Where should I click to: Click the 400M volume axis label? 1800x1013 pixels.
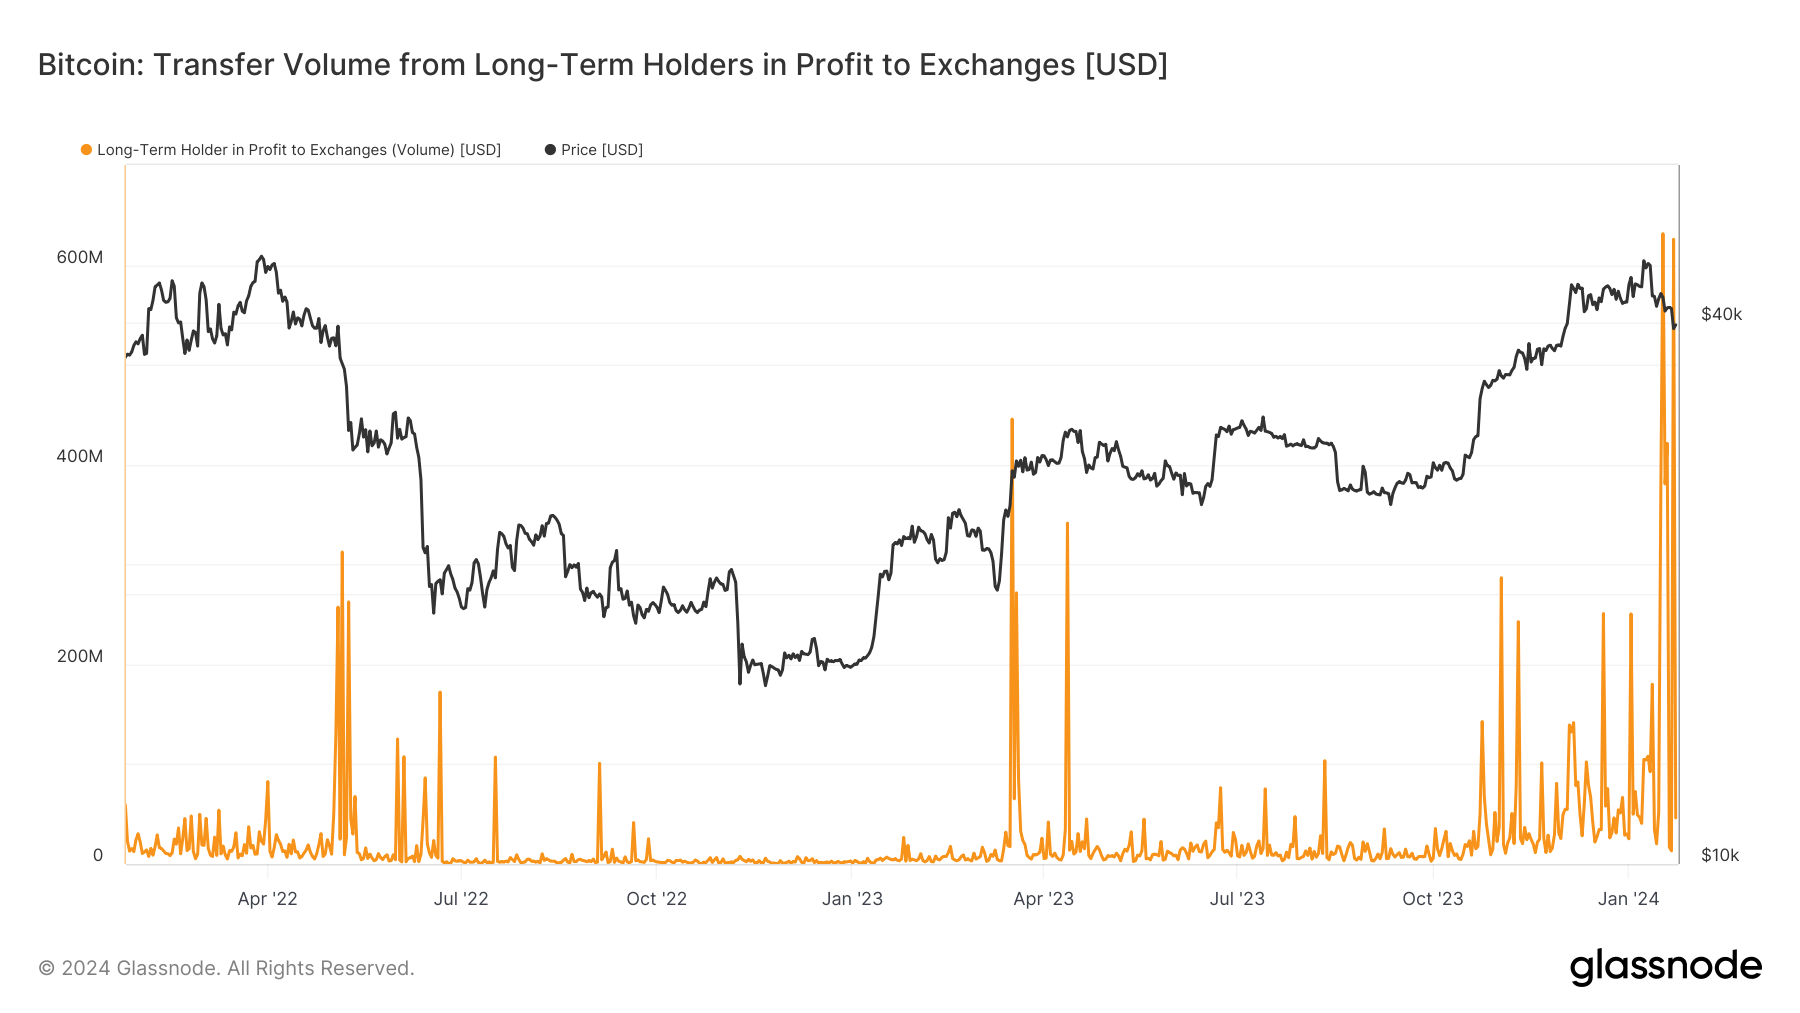coord(80,456)
